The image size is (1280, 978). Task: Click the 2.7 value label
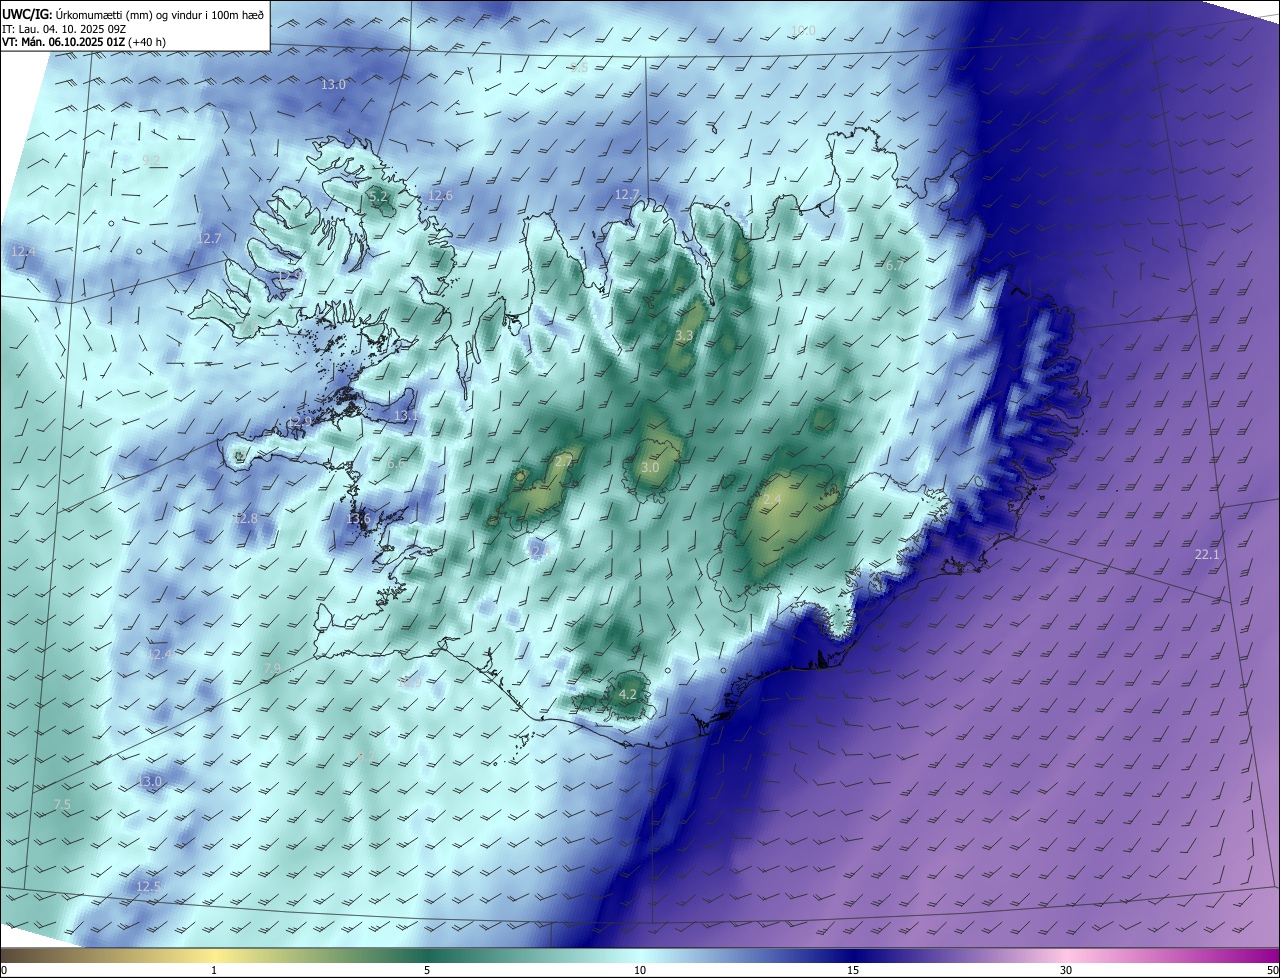564,461
